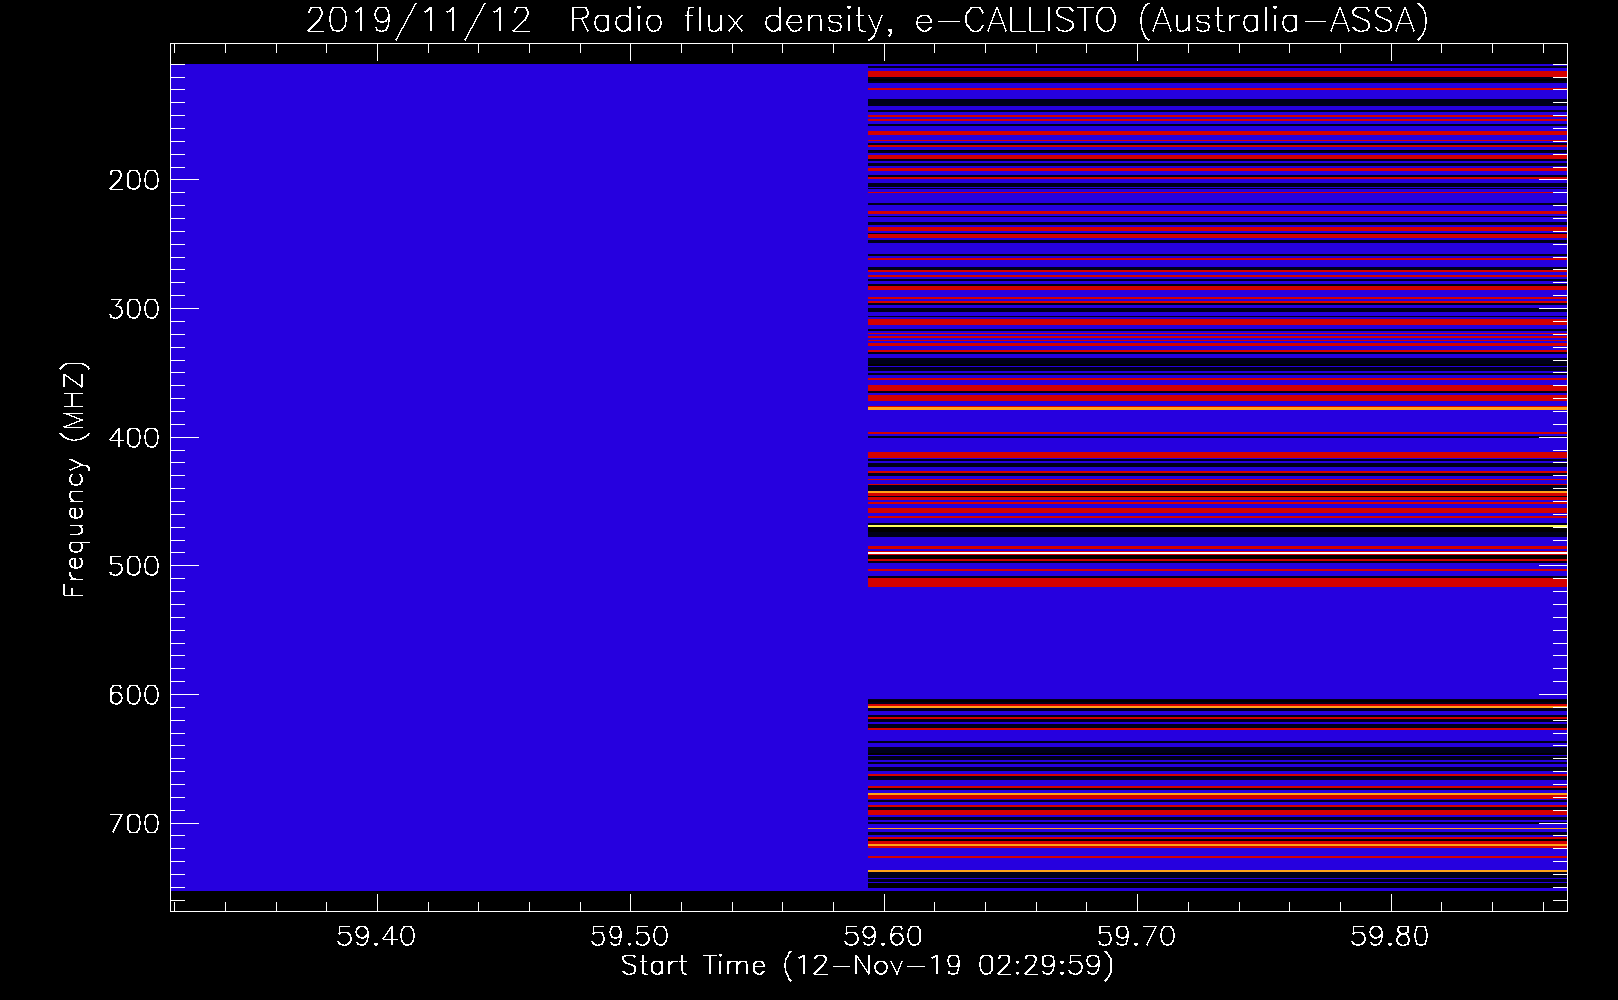Click the 700 frequency tick label

133,824
